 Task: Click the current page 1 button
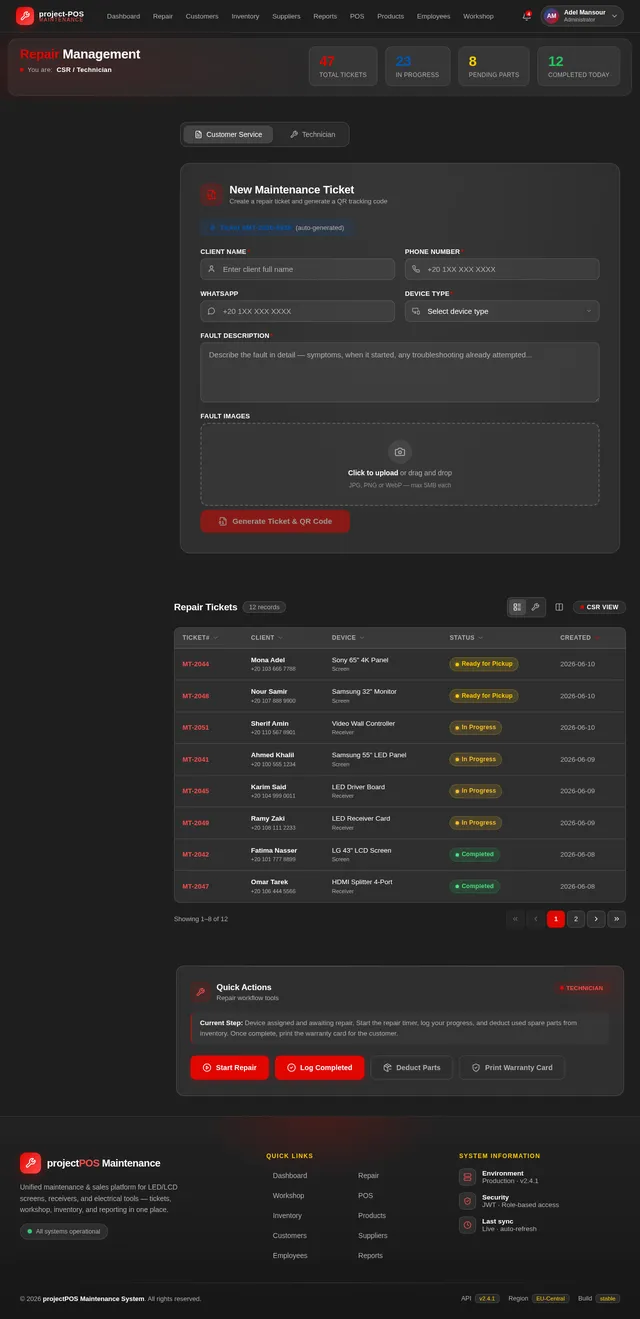point(556,919)
